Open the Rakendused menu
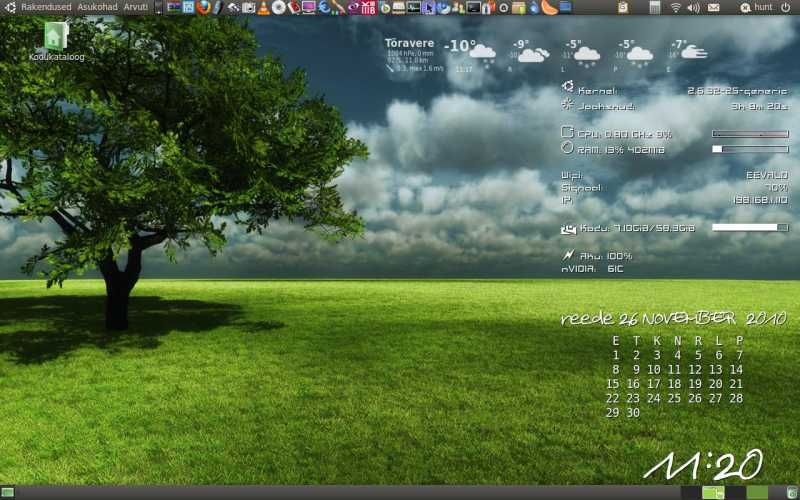 (46, 7)
